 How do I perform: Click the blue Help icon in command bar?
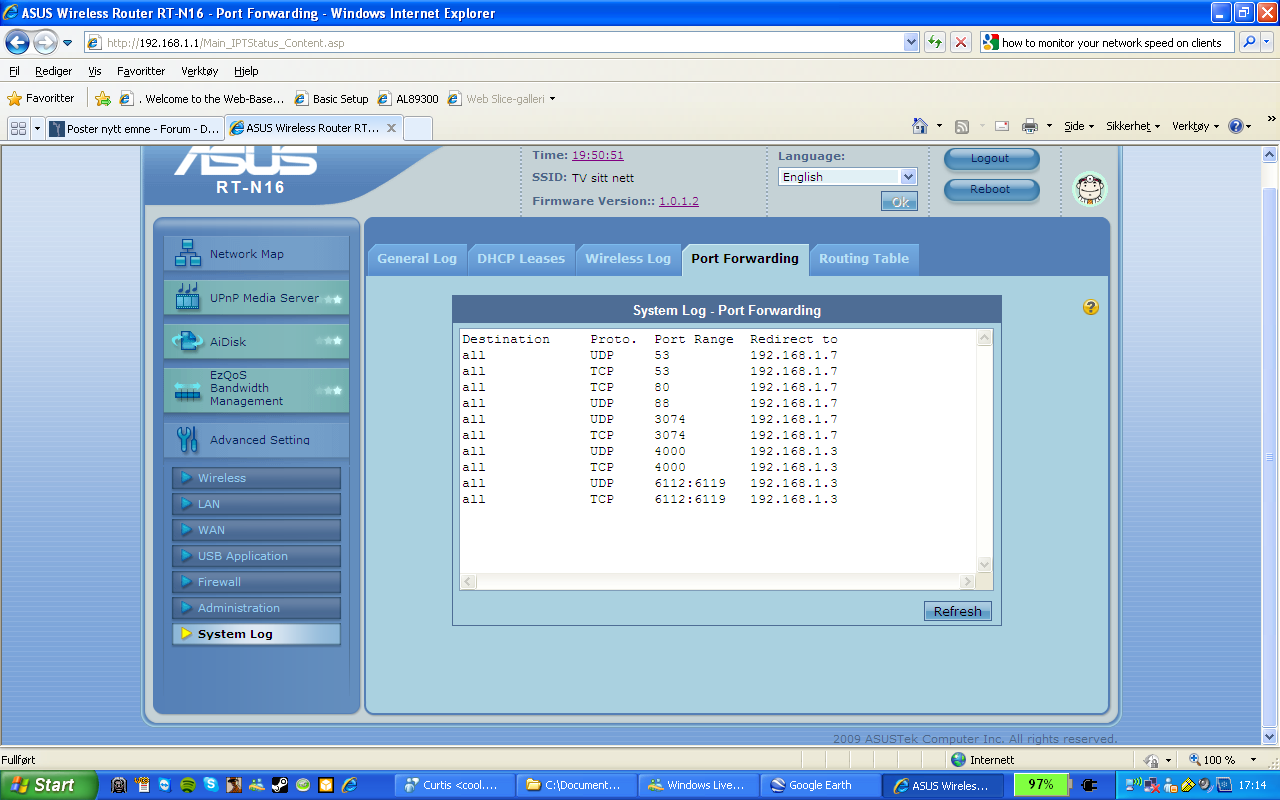tap(1236, 126)
